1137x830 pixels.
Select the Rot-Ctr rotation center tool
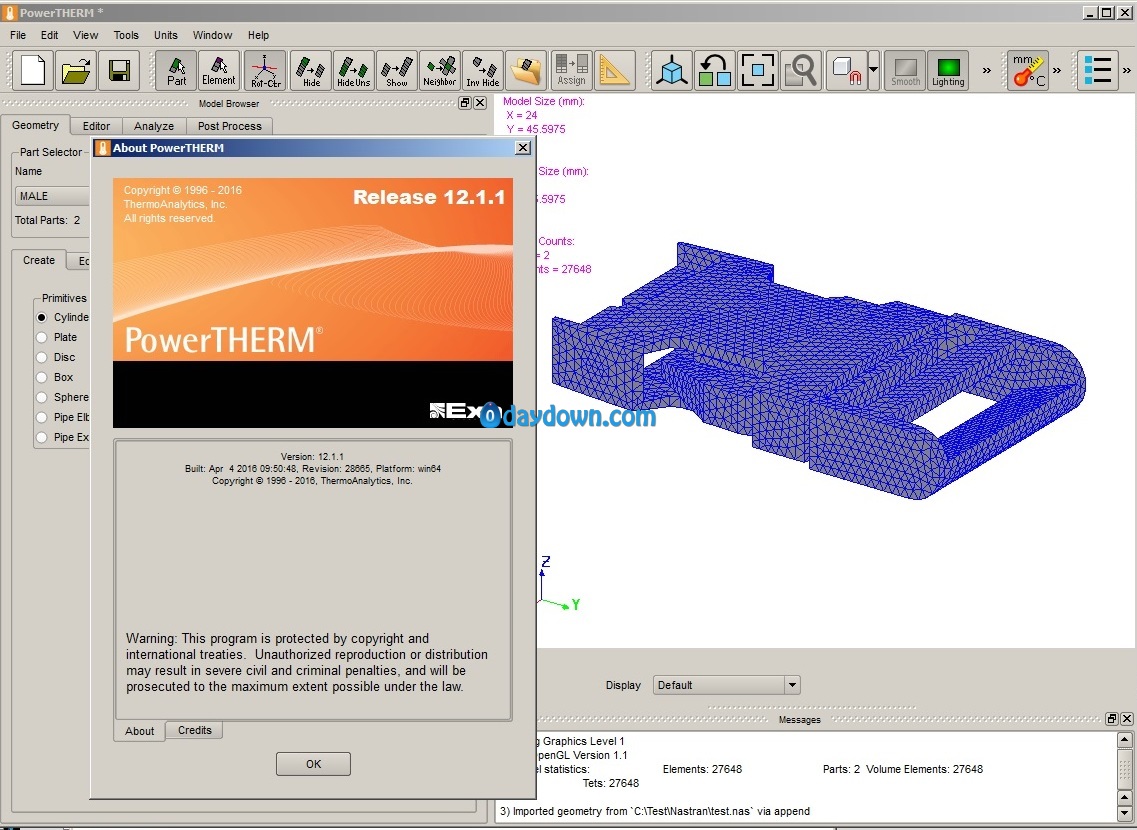coord(265,70)
